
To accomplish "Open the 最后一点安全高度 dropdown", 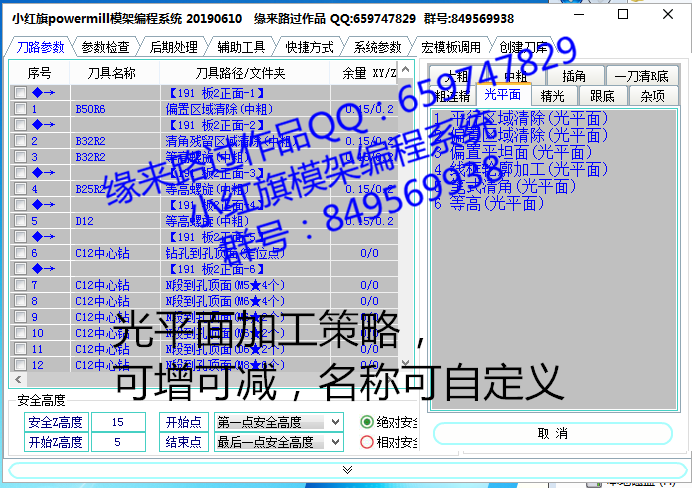I will (335, 442).
